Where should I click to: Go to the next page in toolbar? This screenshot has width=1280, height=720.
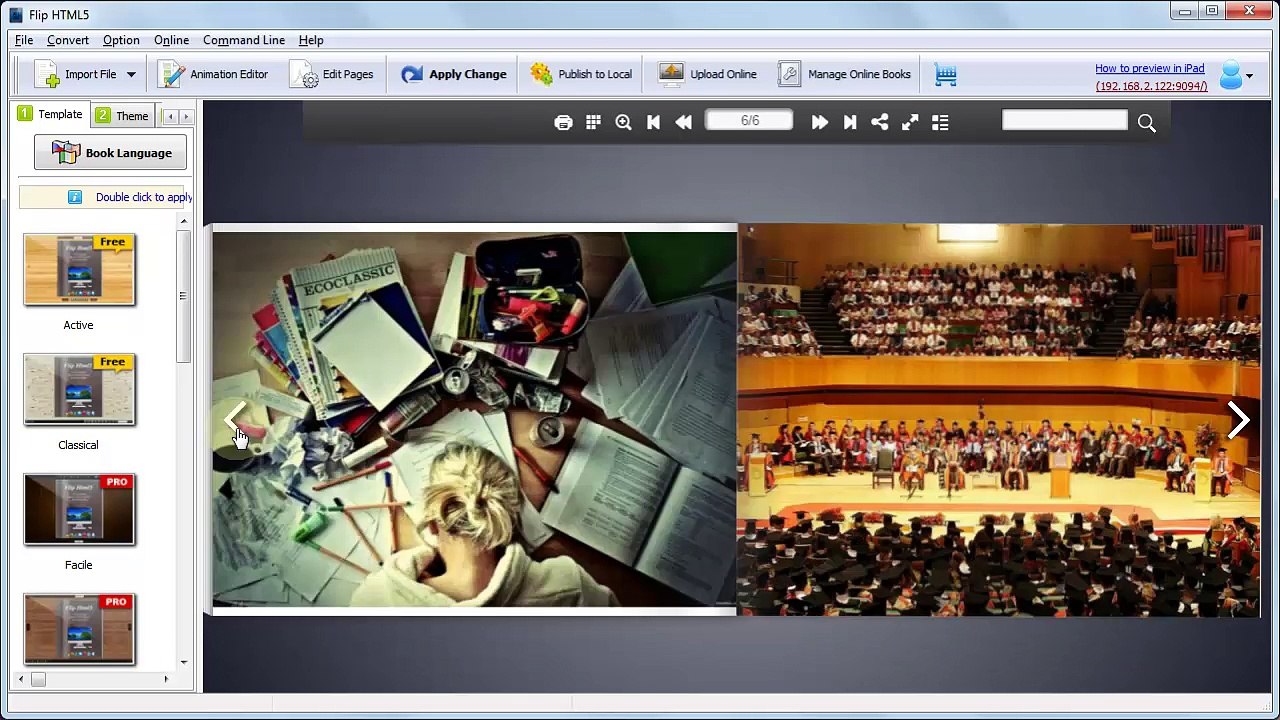pyautogui.click(x=819, y=122)
